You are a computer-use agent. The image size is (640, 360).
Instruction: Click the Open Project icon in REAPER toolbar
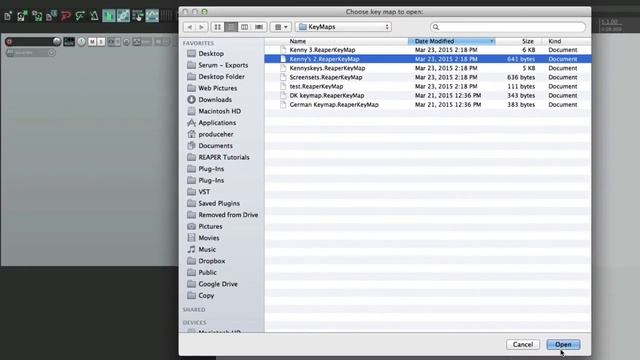click(x=22, y=16)
